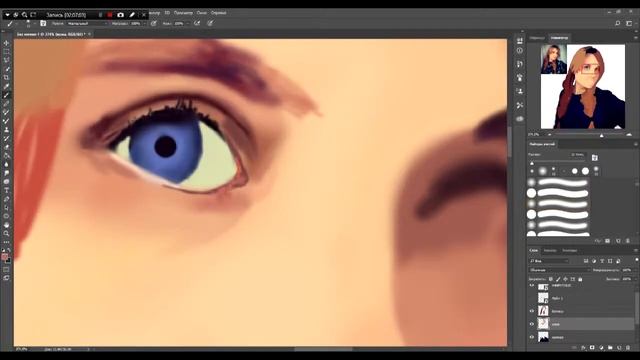Viewport: 640px width, 360px height.
Task: Open the Просмотр menu
Action: (x=183, y=13)
